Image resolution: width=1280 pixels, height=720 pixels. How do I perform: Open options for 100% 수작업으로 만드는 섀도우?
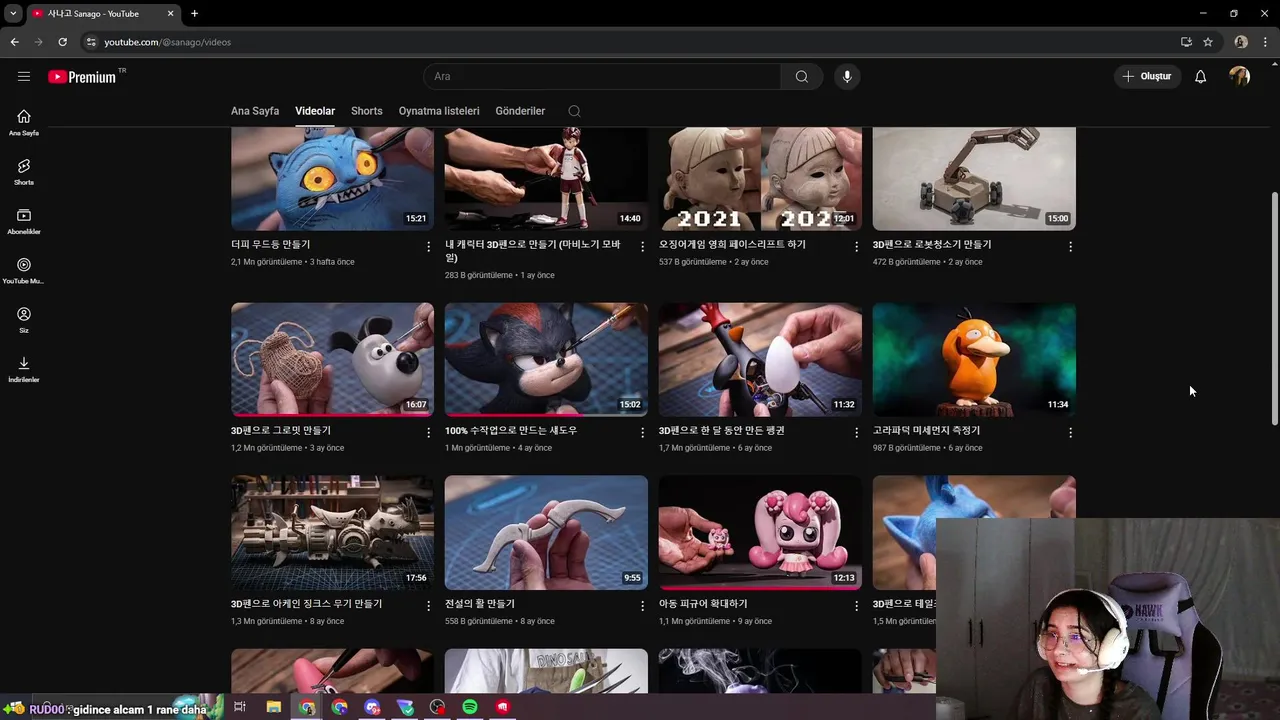pyautogui.click(x=643, y=433)
